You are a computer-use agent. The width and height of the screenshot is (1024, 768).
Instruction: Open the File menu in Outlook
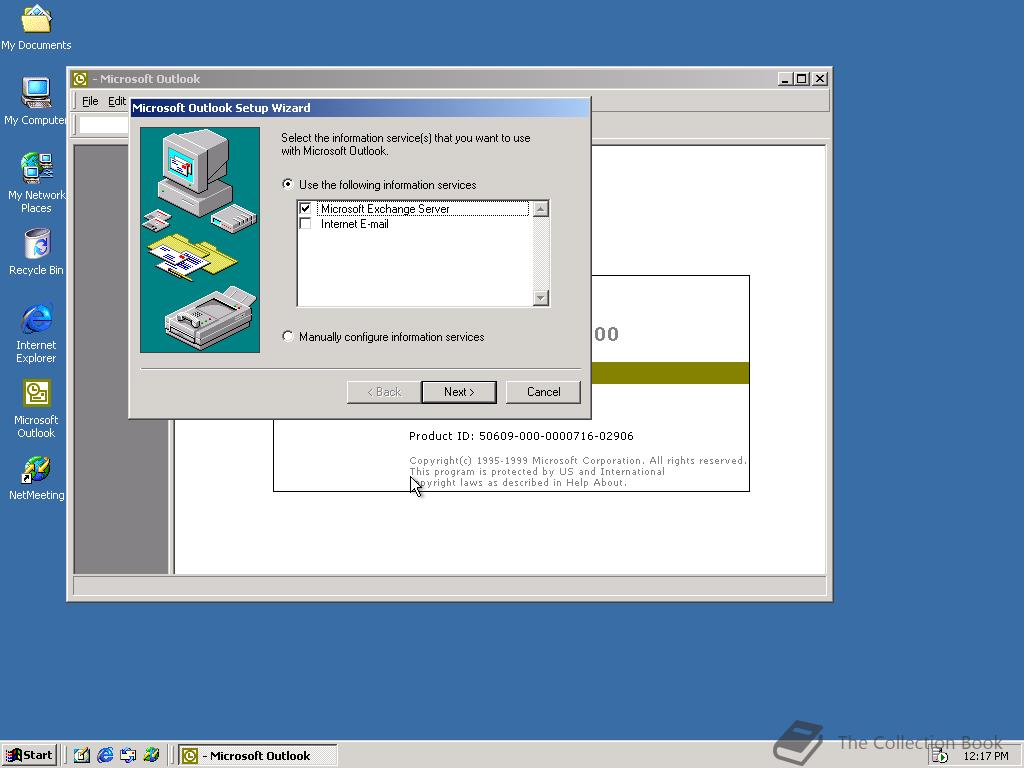(90, 101)
